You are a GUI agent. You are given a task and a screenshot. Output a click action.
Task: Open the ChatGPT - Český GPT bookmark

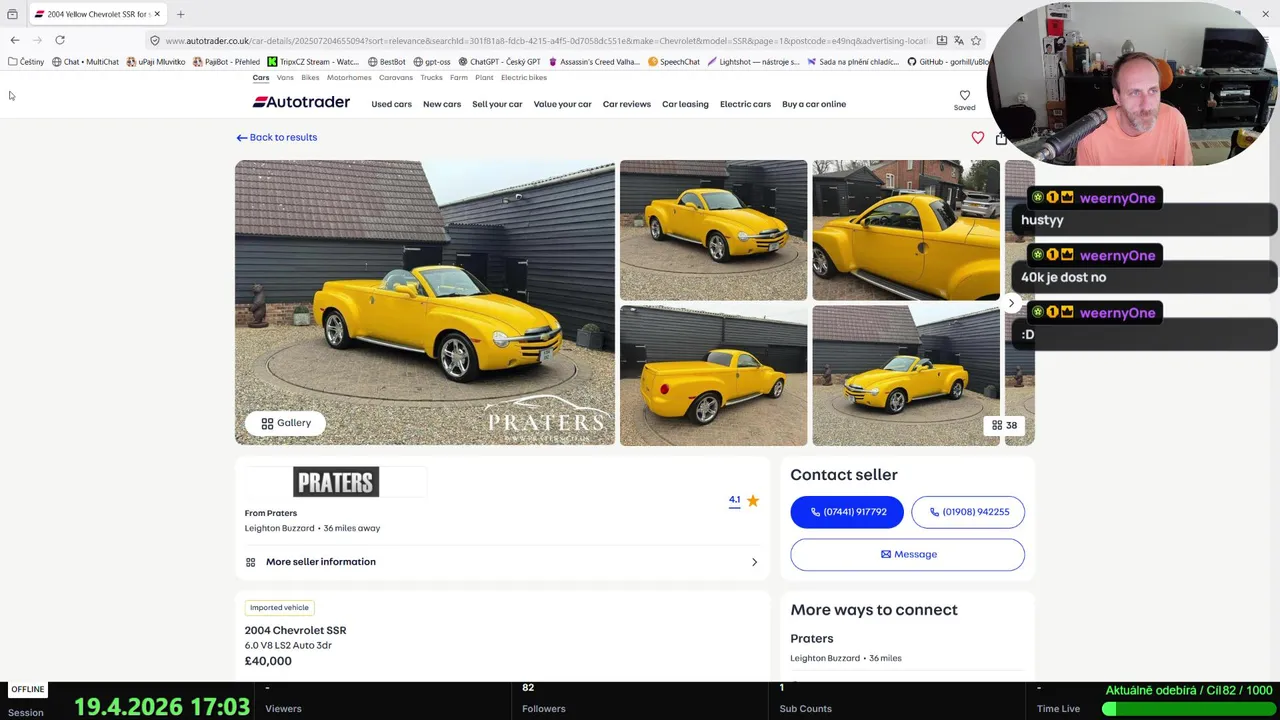tap(499, 62)
